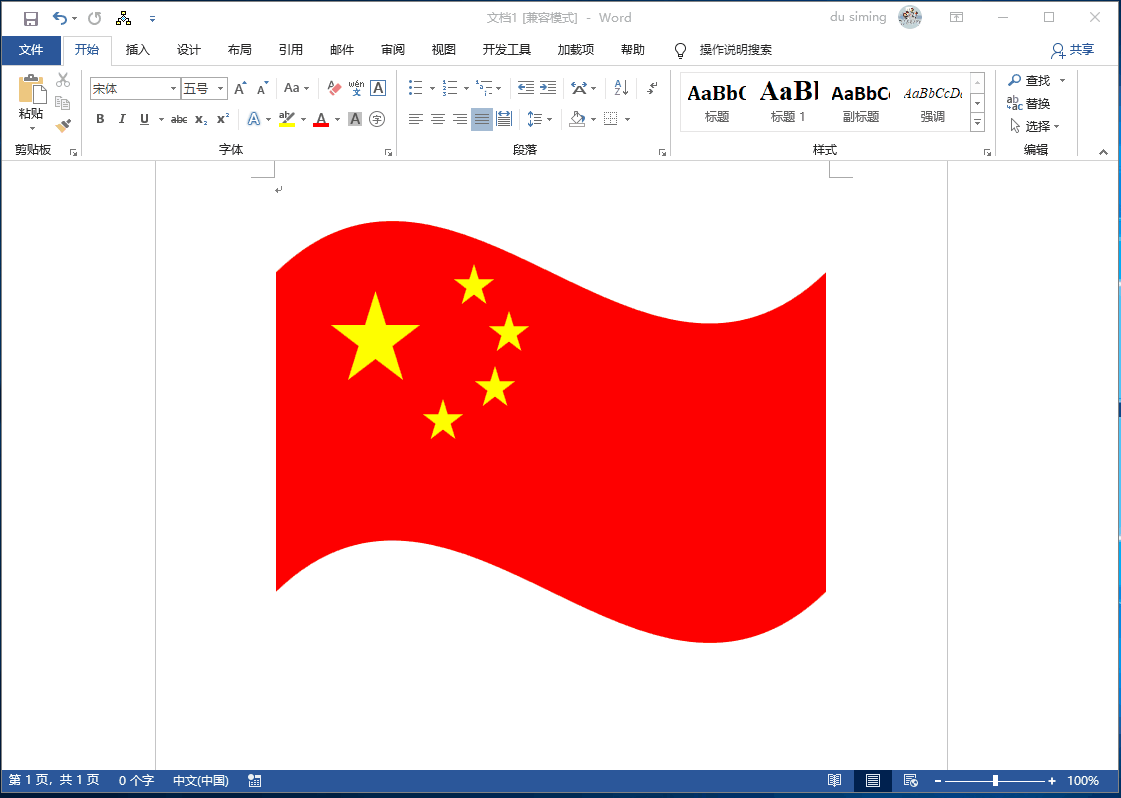Toggle subscript formatting
Viewport: 1121px width, 798px height.
click(201, 119)
